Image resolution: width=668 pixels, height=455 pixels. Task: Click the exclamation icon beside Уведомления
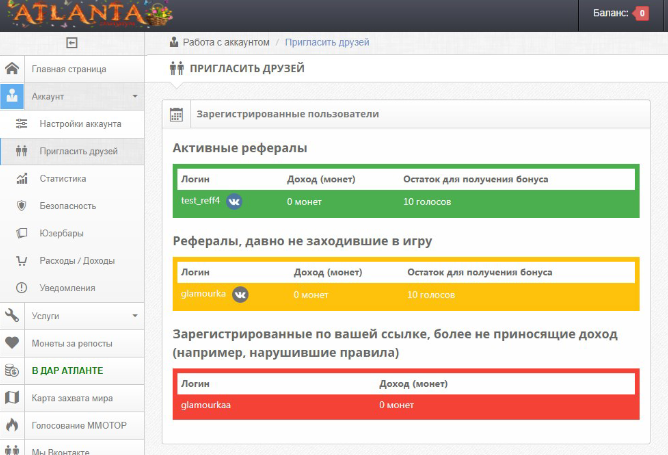[x=21, y=288]
